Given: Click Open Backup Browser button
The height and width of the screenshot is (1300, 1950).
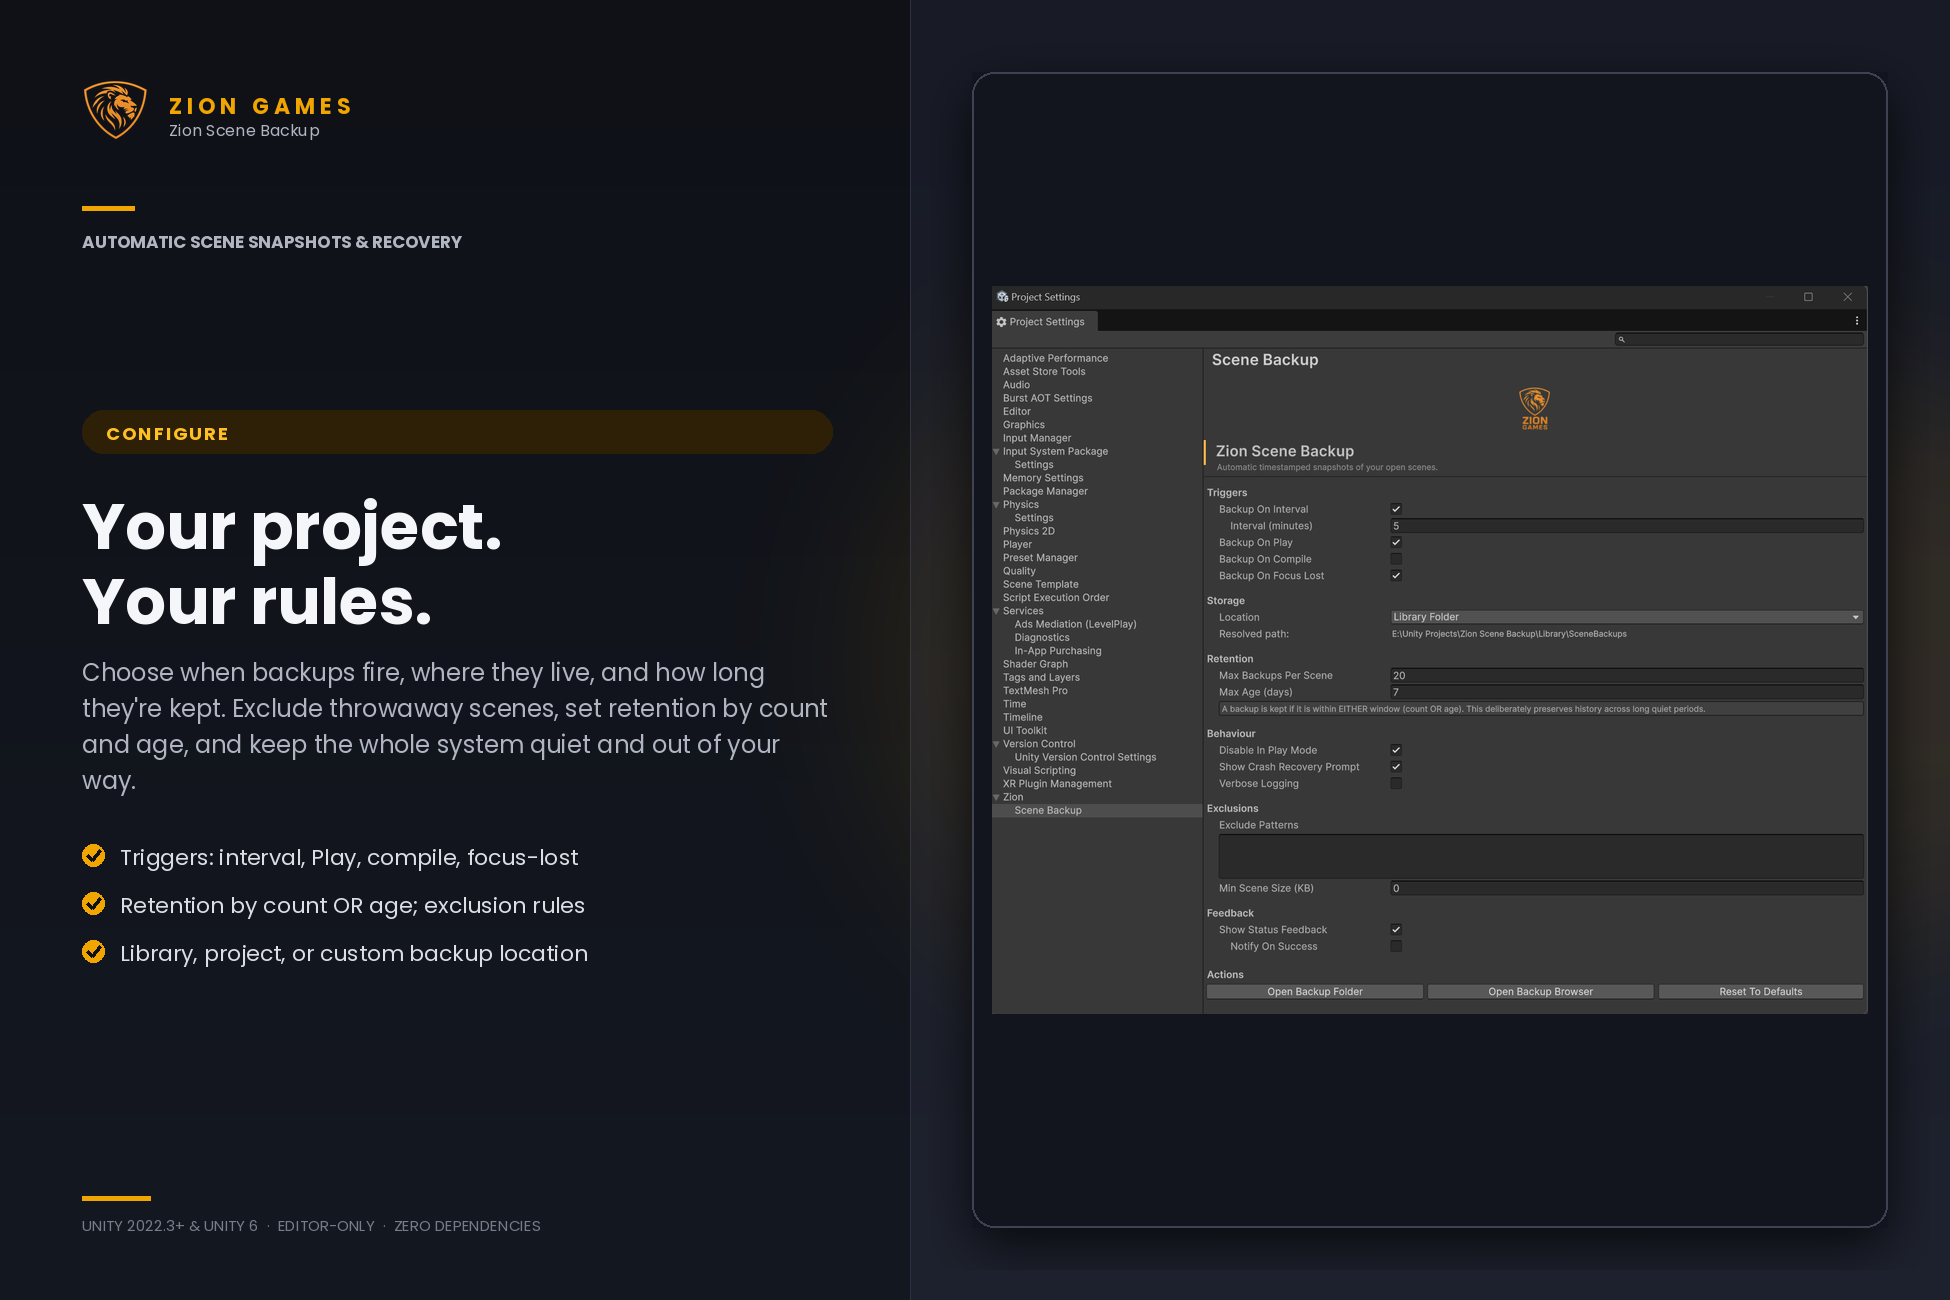Looking at the screenshot, I should pyautogui.click(x=1540, y=992).
